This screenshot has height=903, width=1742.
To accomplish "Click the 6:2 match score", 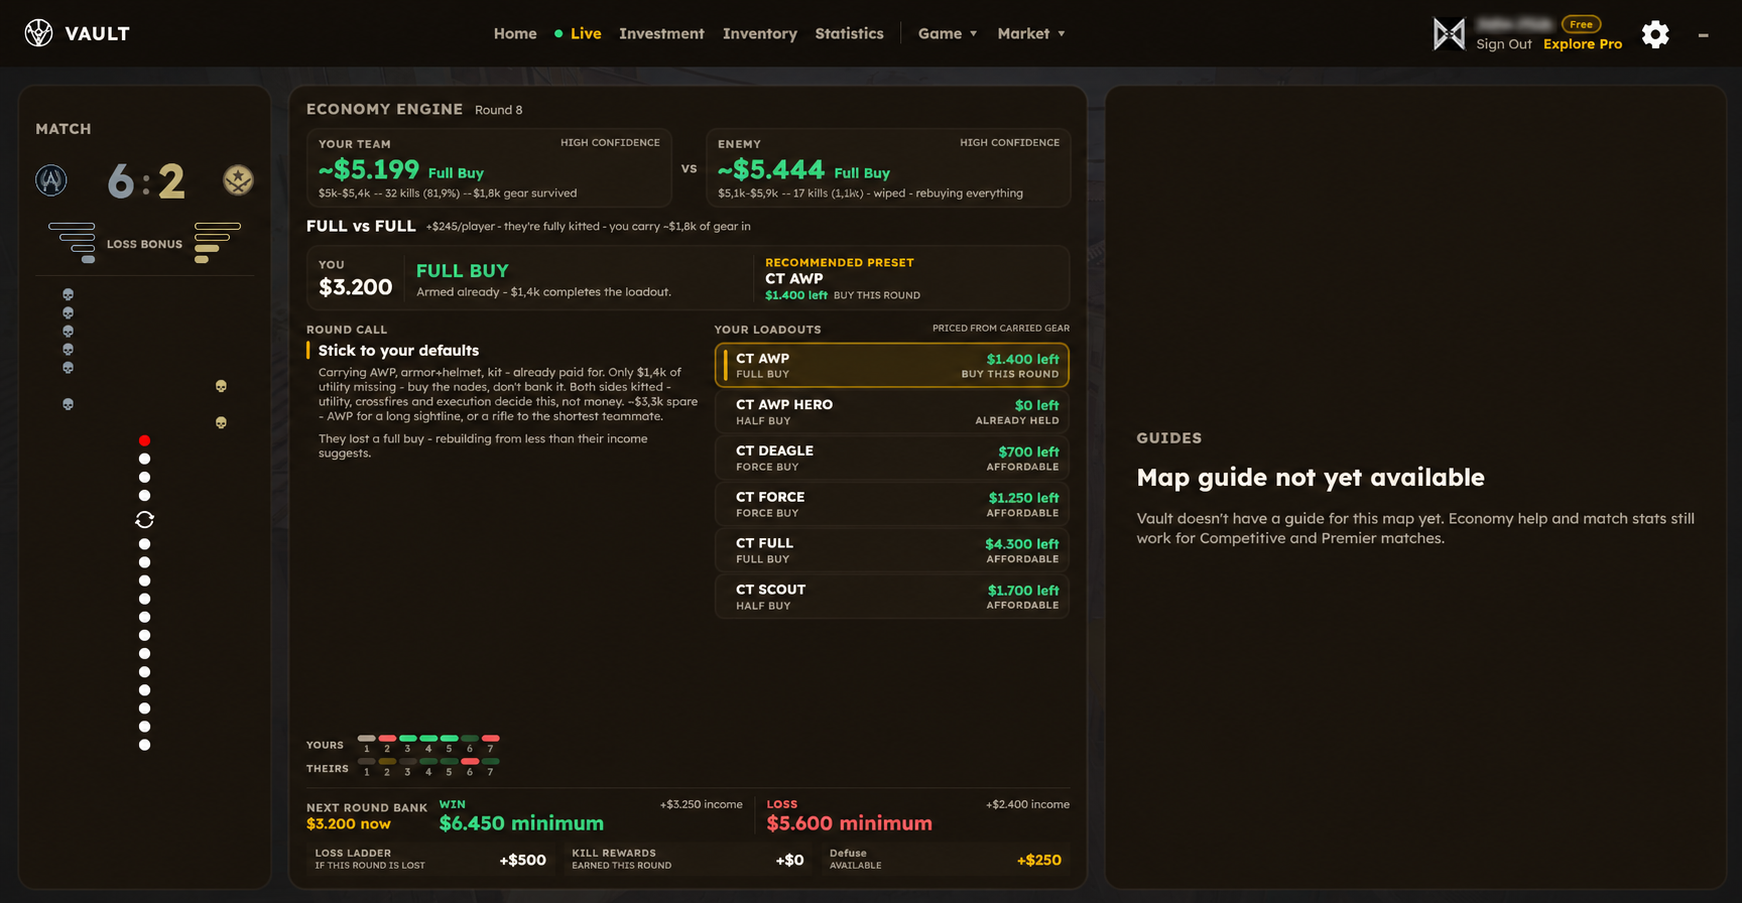I will 146,181.
